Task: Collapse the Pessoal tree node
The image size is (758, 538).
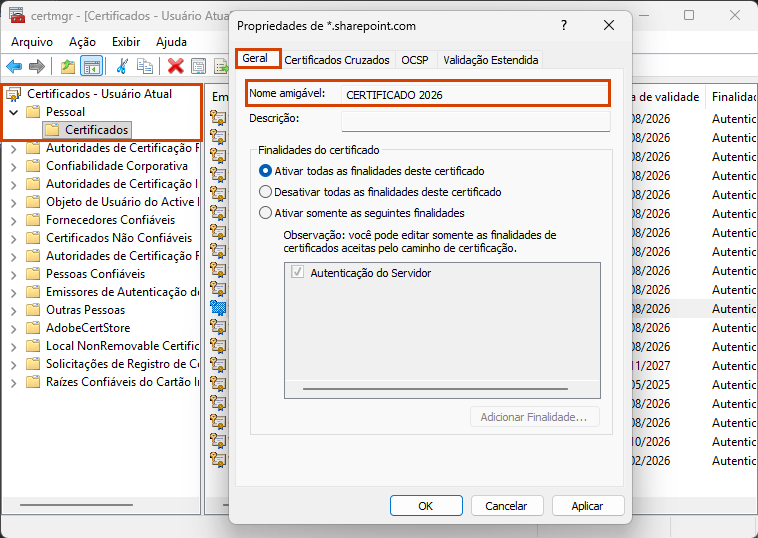Action: (x=13, y=112)
